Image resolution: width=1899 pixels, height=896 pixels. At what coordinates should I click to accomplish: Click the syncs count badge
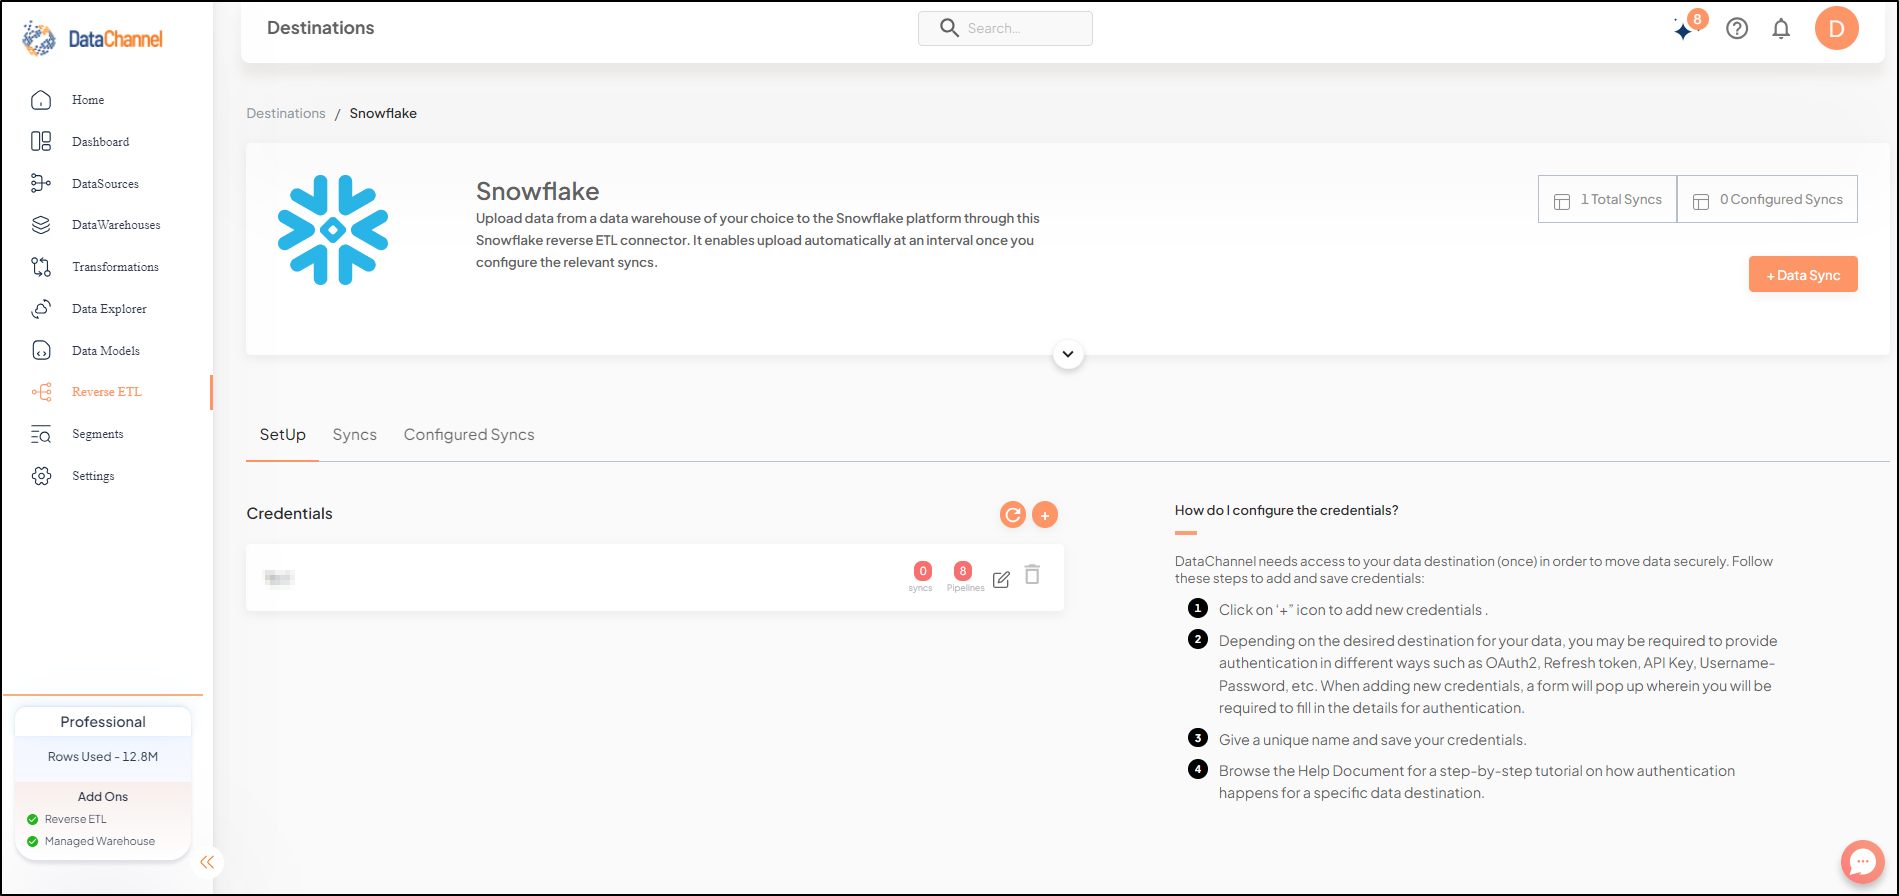tap(922, 571)
